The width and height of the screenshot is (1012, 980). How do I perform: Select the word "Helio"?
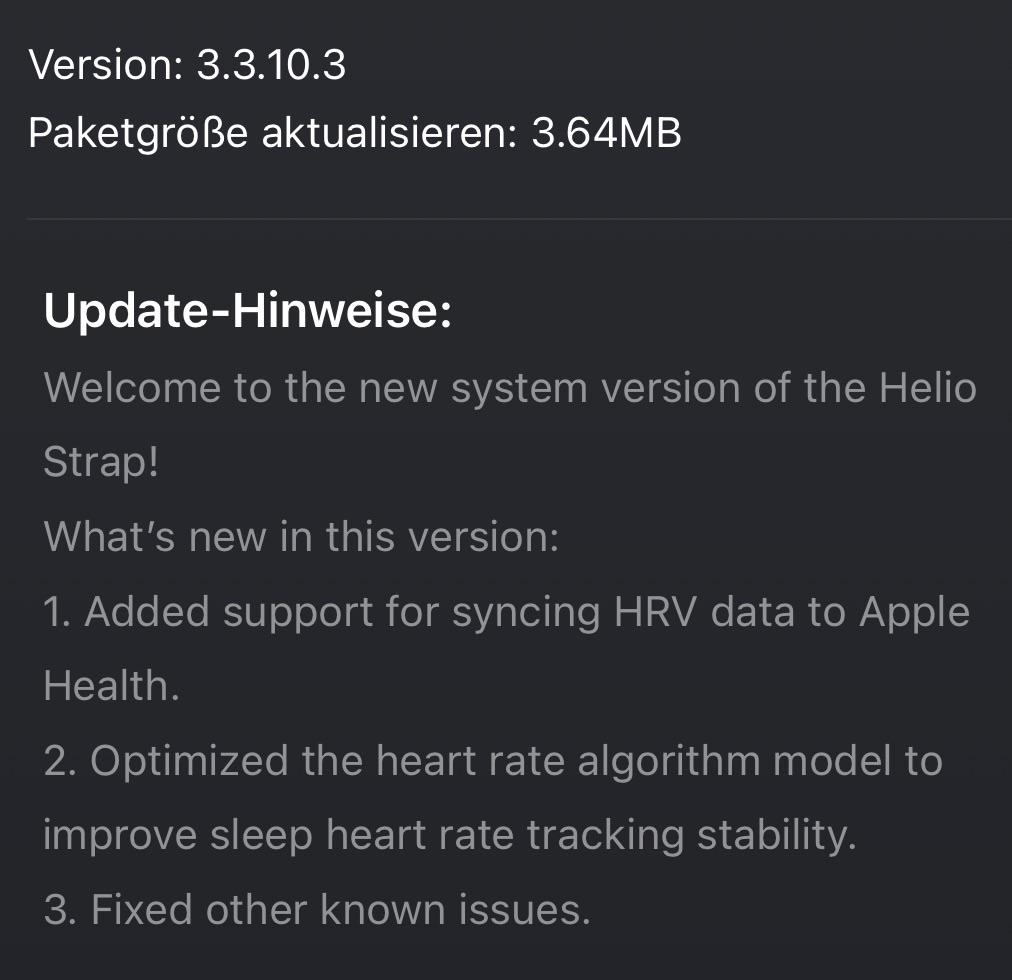click(928, 387)
